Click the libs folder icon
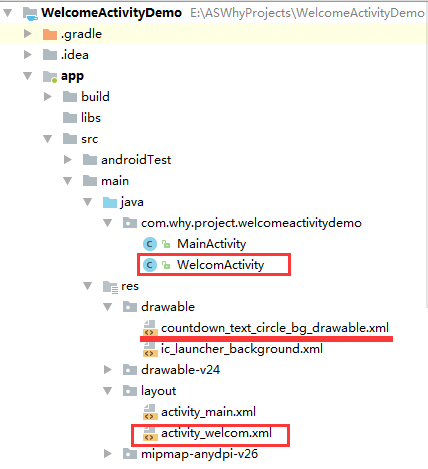Screen dimensions: 428x469 coord(70,118)
